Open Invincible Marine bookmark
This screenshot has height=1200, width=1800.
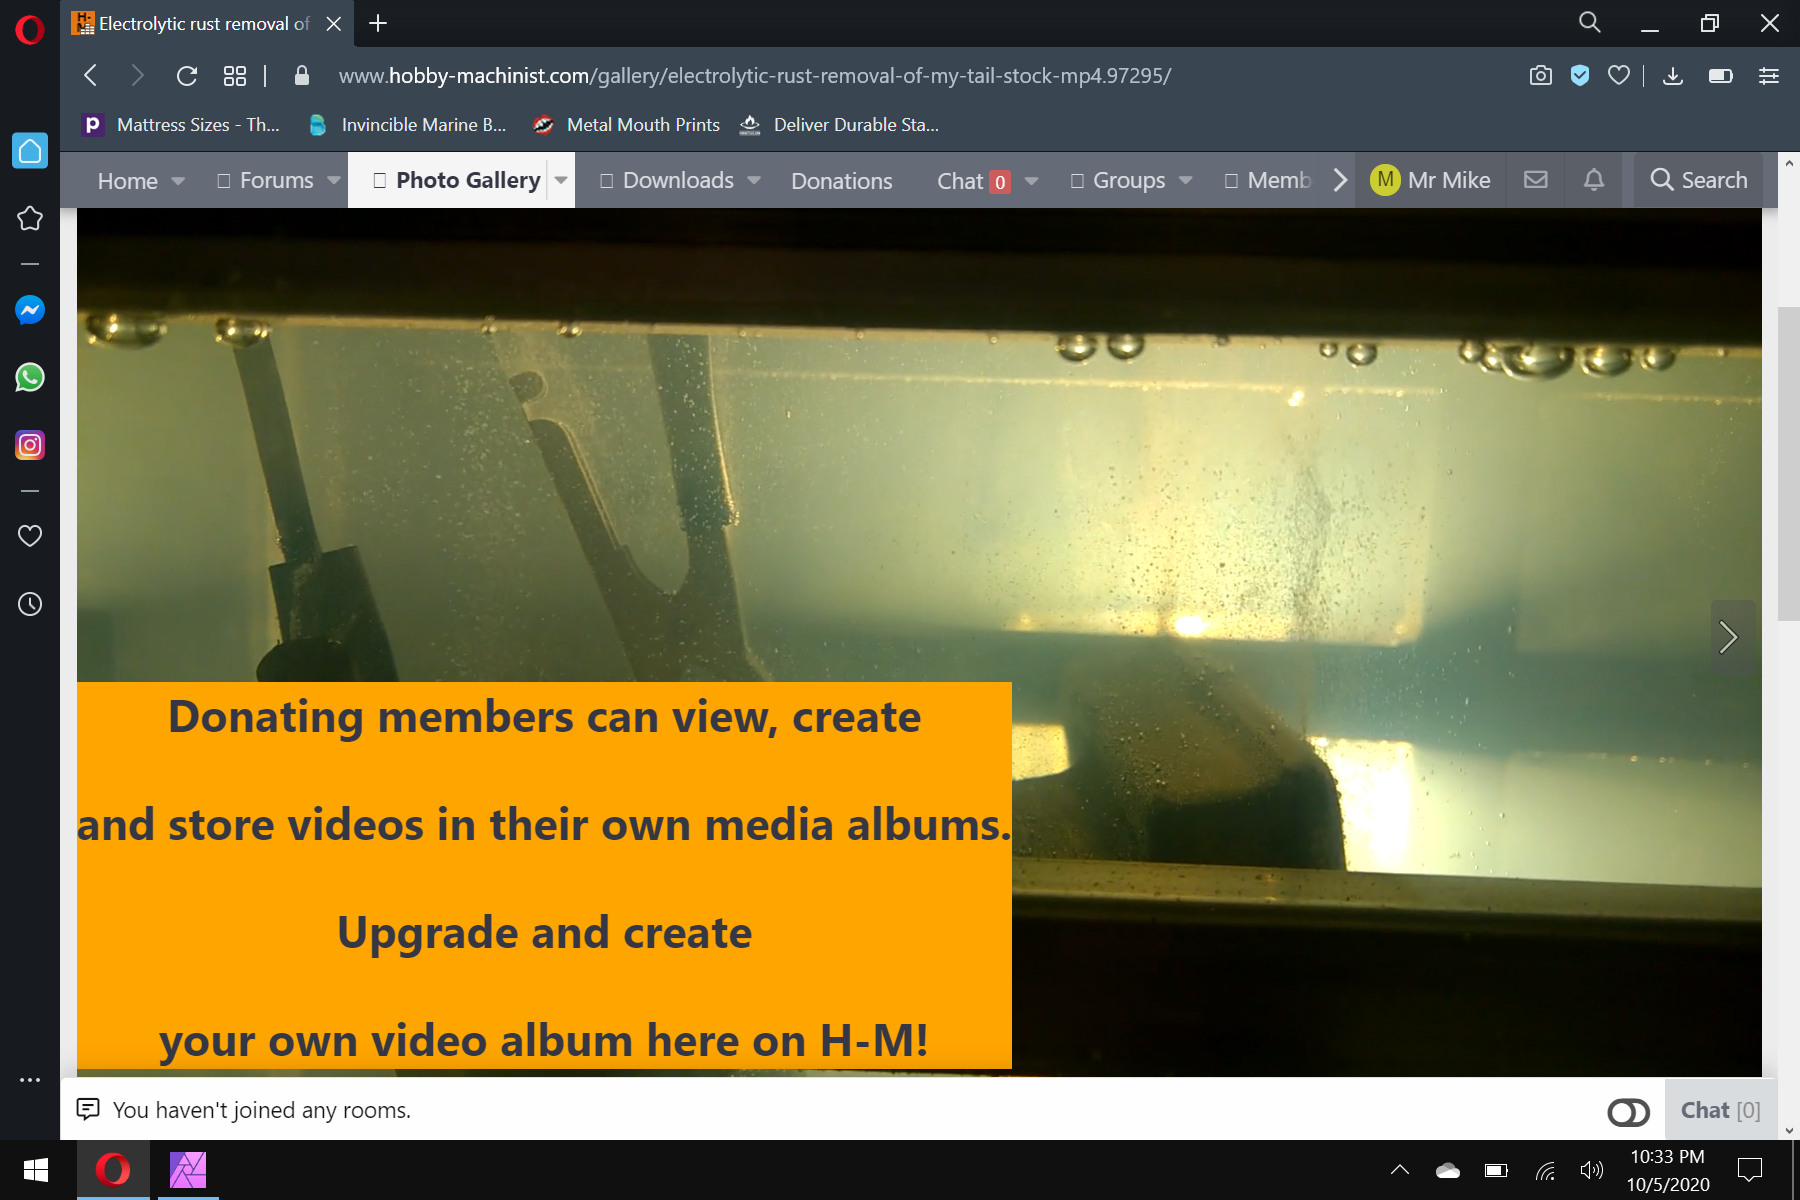coord(407,125)
